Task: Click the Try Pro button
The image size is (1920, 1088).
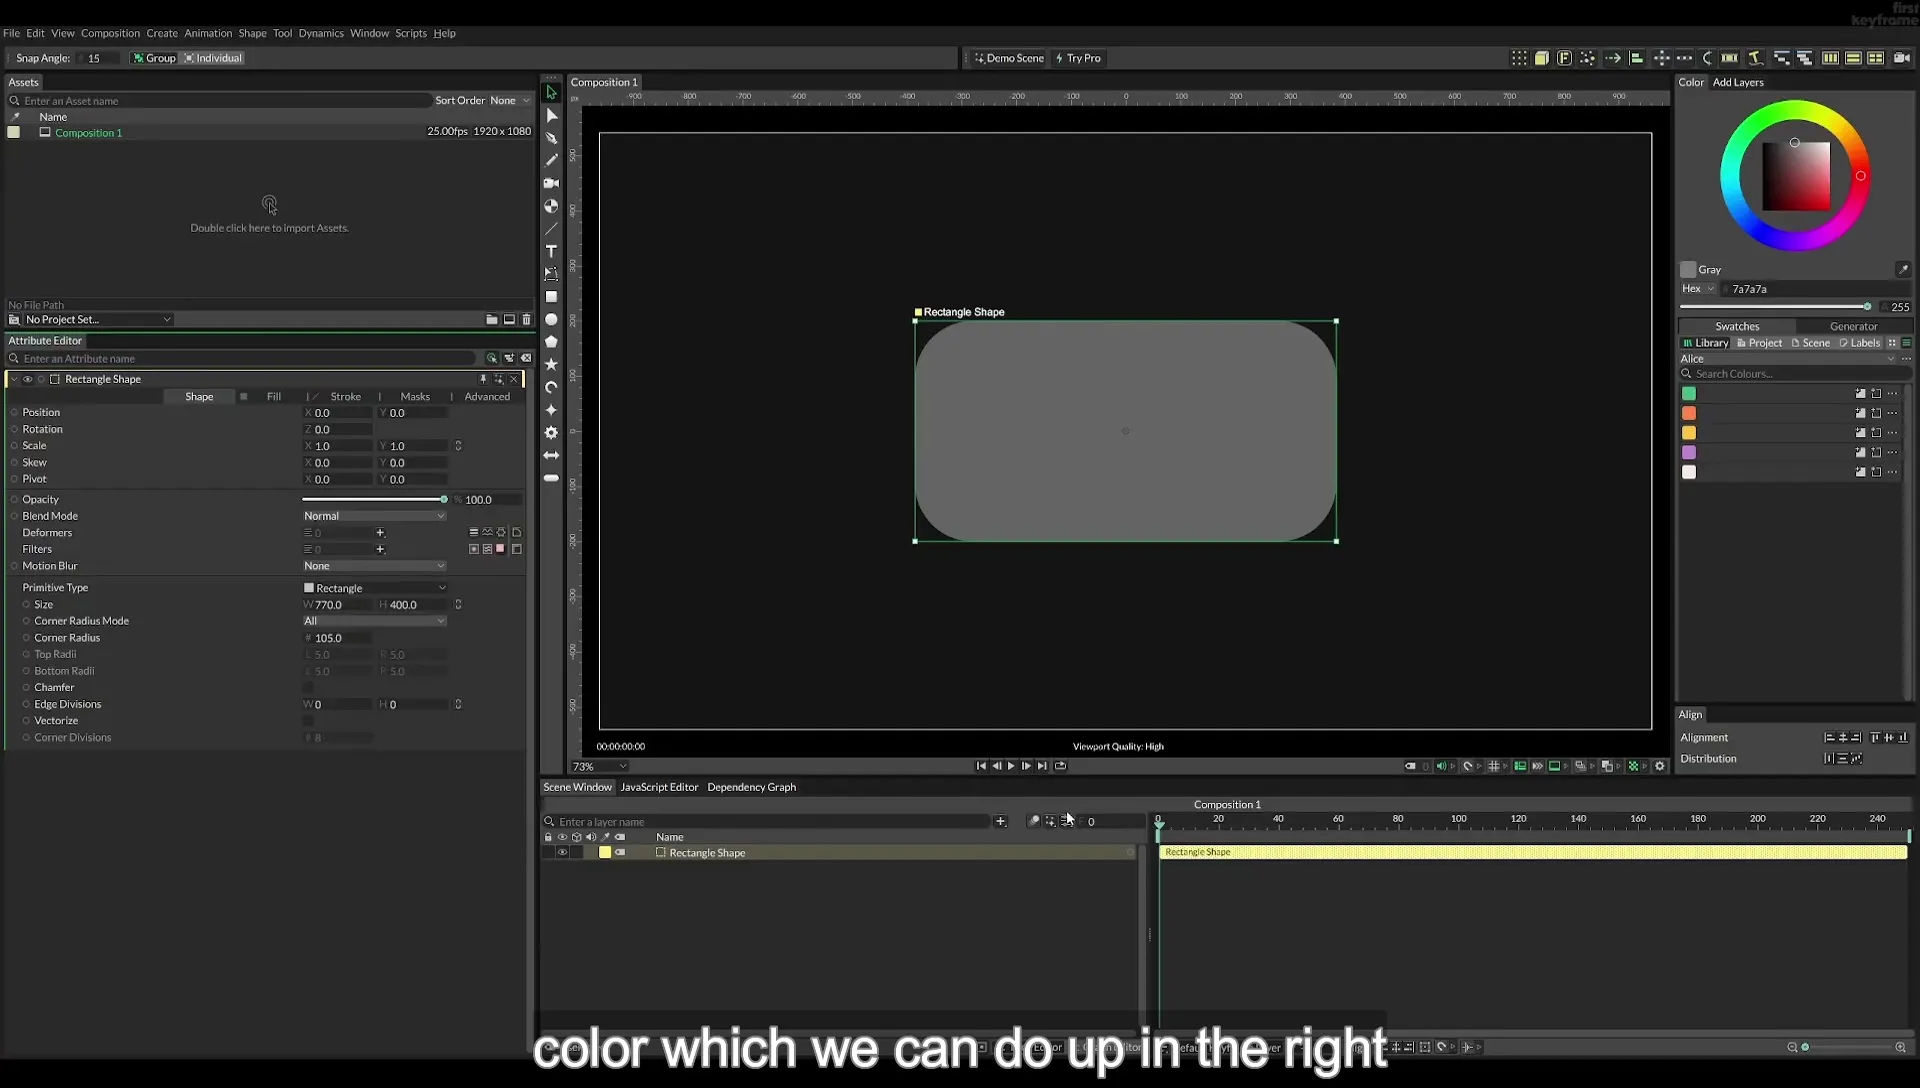Action: point(1078,58)
